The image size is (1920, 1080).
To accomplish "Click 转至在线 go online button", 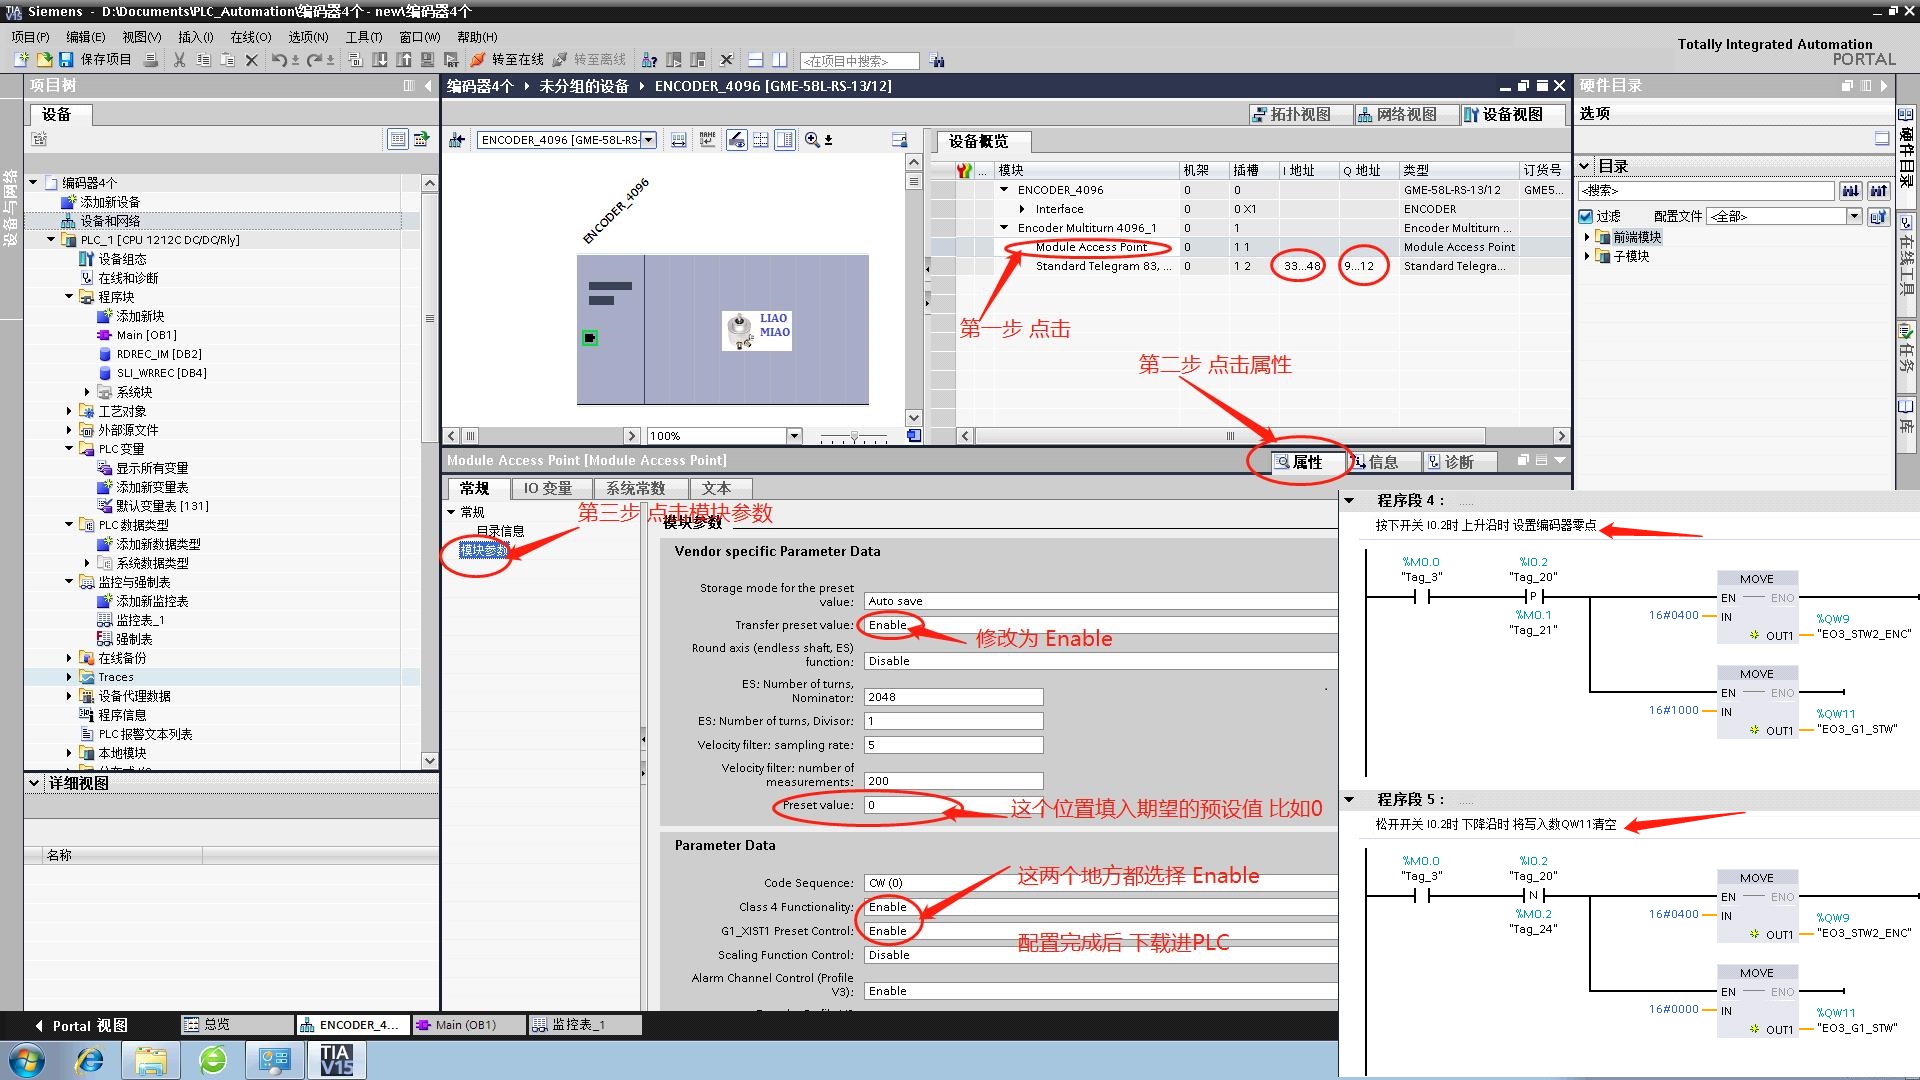I will click(x=507, y=60).
